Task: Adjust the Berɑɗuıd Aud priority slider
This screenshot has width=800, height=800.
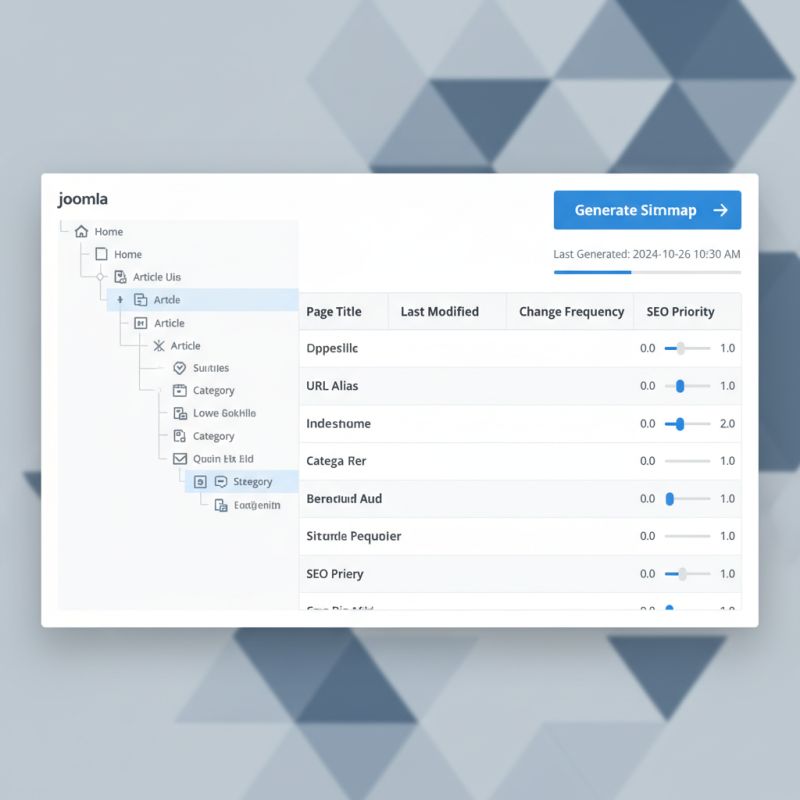Action: point(670,499)
